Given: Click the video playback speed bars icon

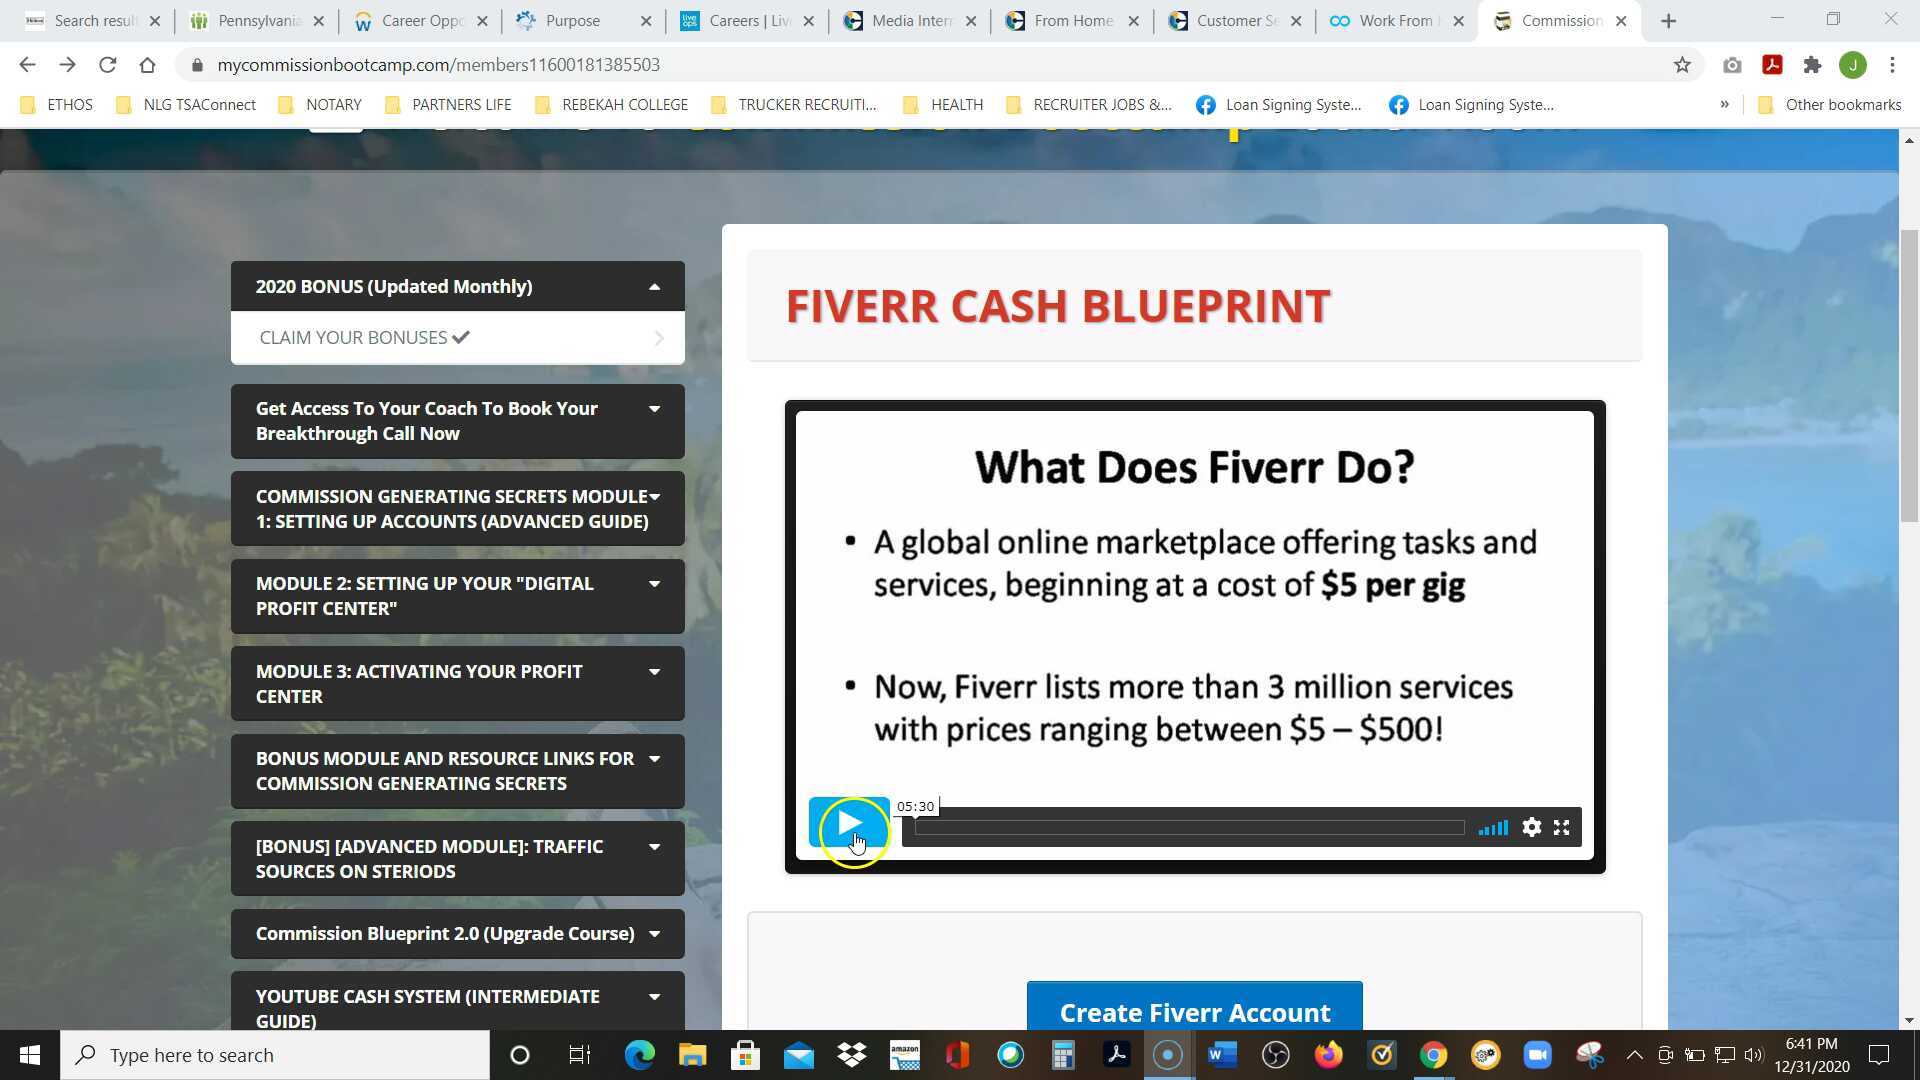Looking at the screenshot, I should pos(1493,827).
